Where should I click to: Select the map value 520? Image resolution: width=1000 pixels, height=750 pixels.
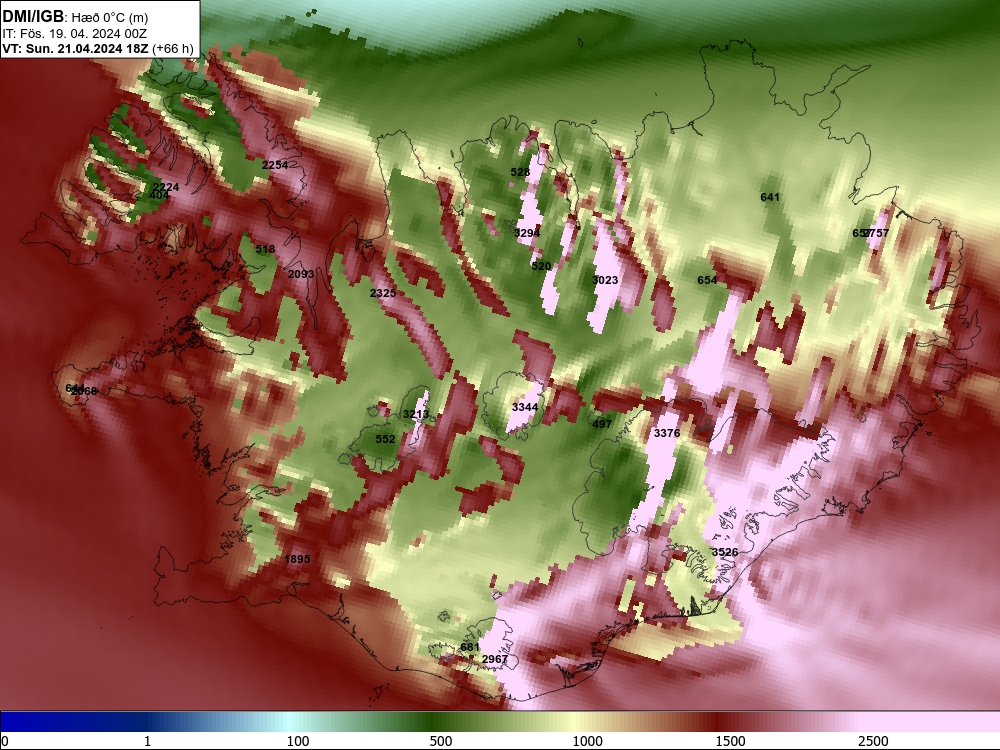click(x=541, y=266)
